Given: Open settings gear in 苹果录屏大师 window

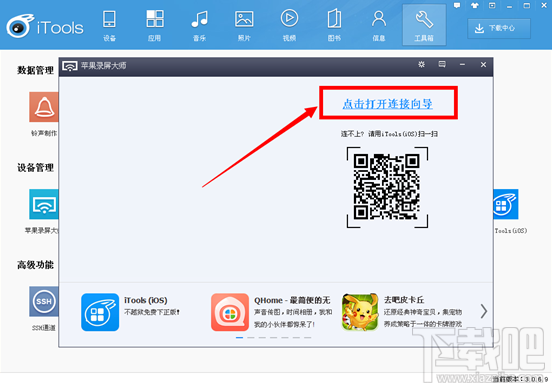Looking at the screenshot, I should pos(421,64).
